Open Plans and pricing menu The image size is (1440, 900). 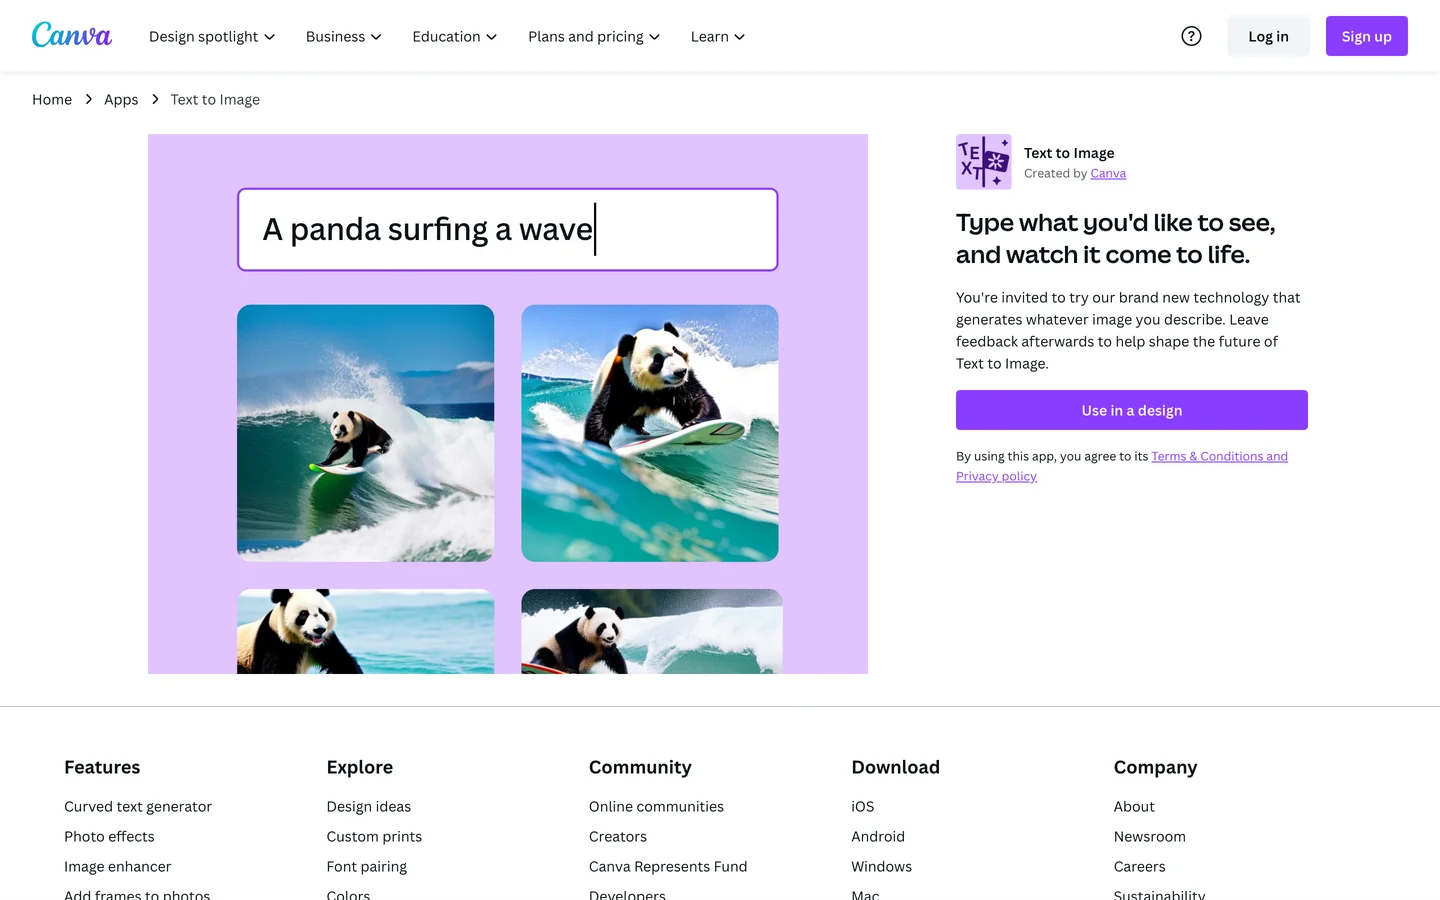[x=594, y=36]
